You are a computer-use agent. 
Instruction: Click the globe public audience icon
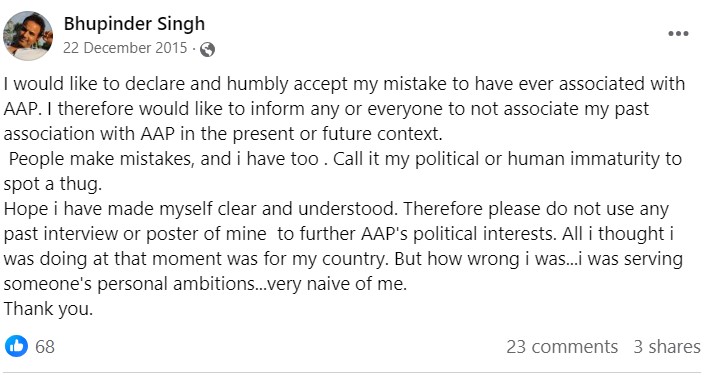pos(207,49)
